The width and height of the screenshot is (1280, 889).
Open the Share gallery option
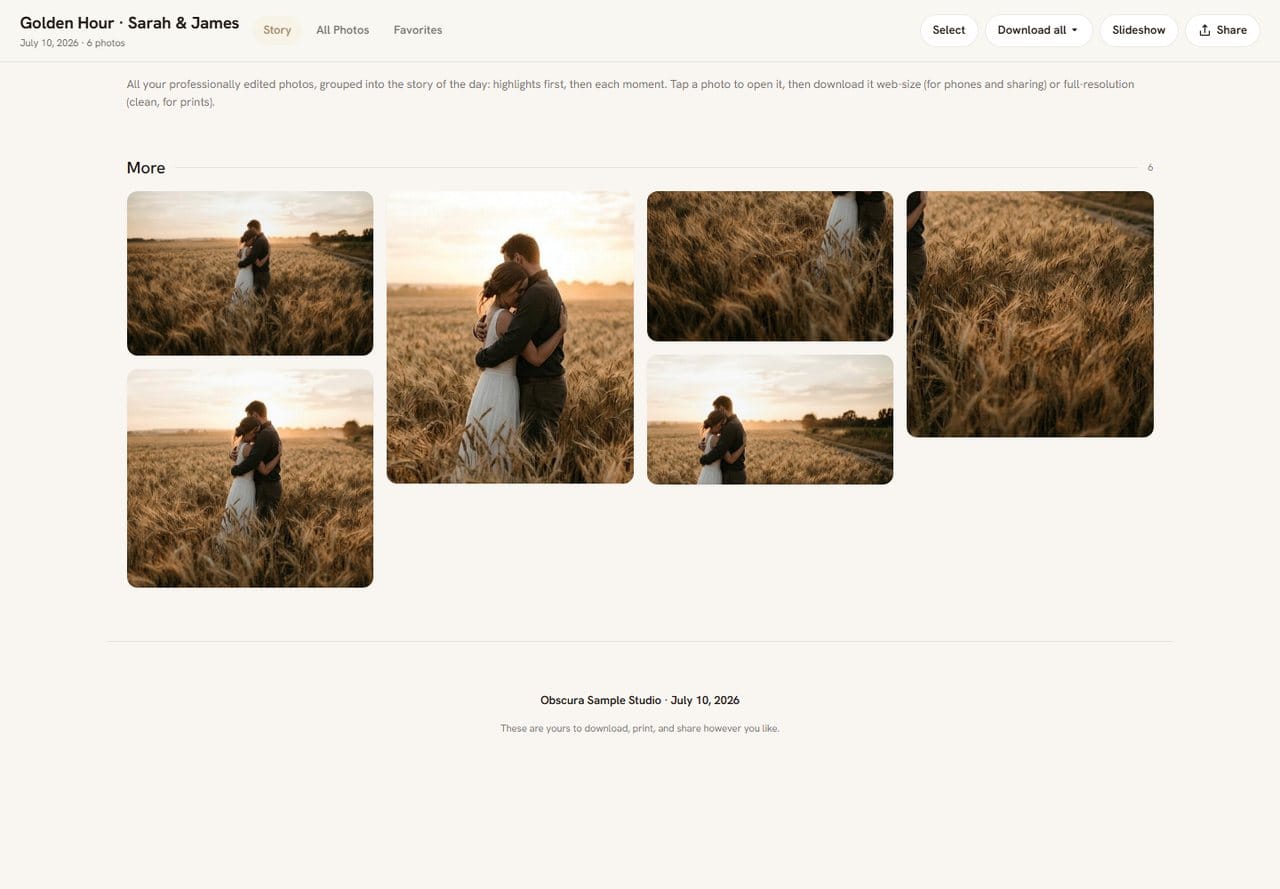click(1222, 30)
